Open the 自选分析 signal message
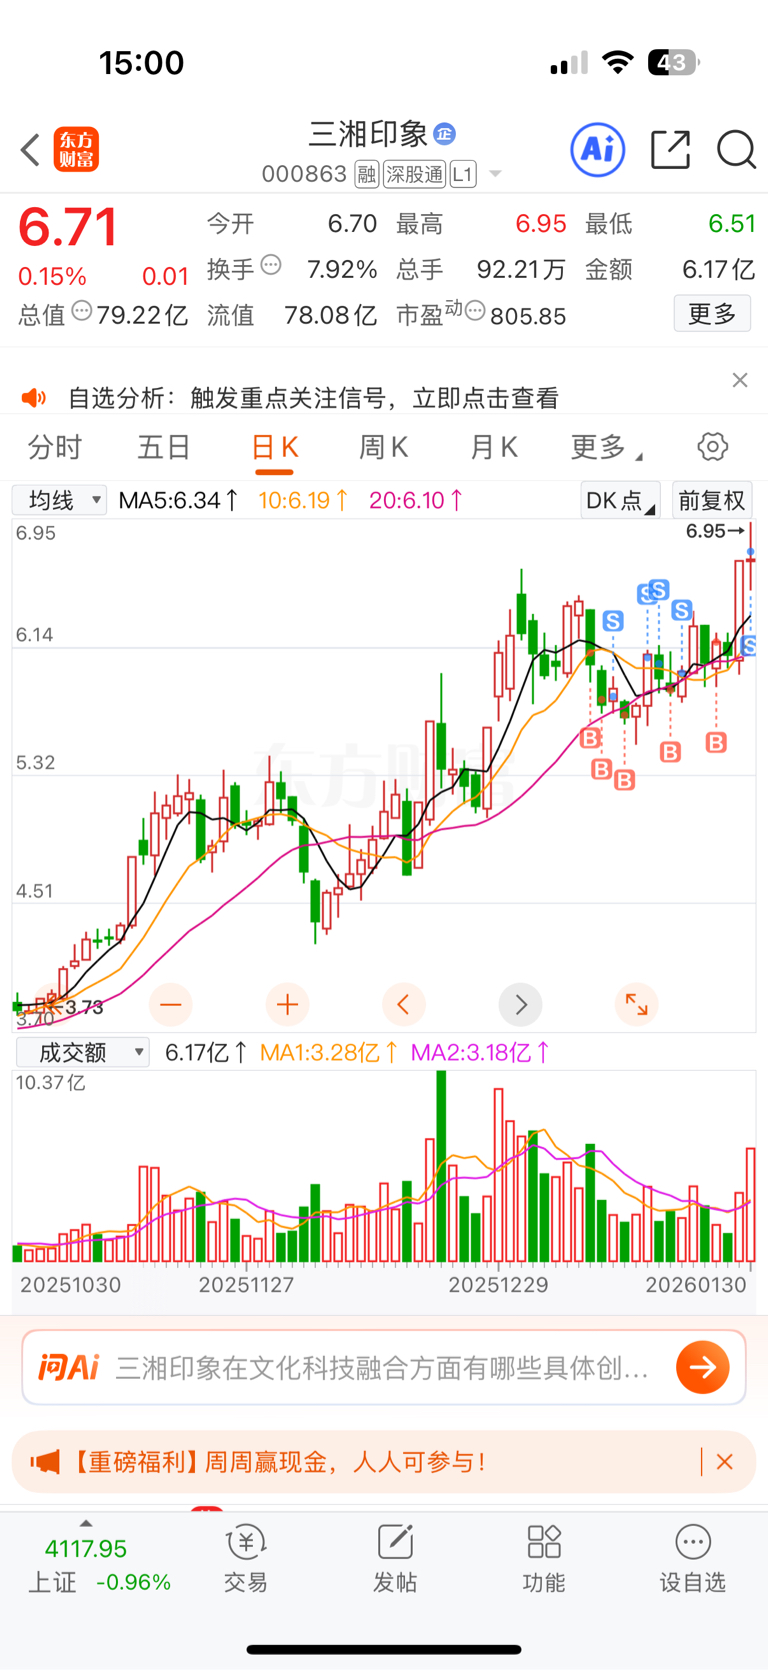The image size is (768, 1670). 313,398
